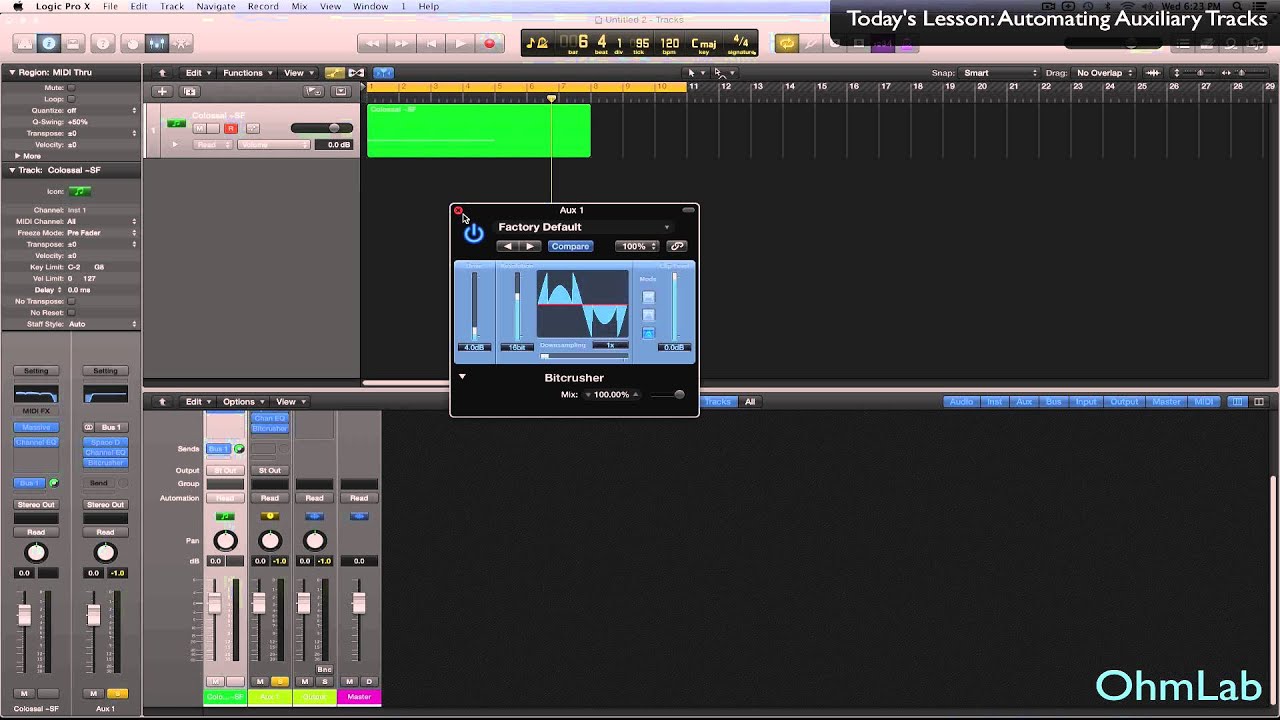Toggle the Flex view button
This screenshot has width=1280, height=720.
coord(355,73)
